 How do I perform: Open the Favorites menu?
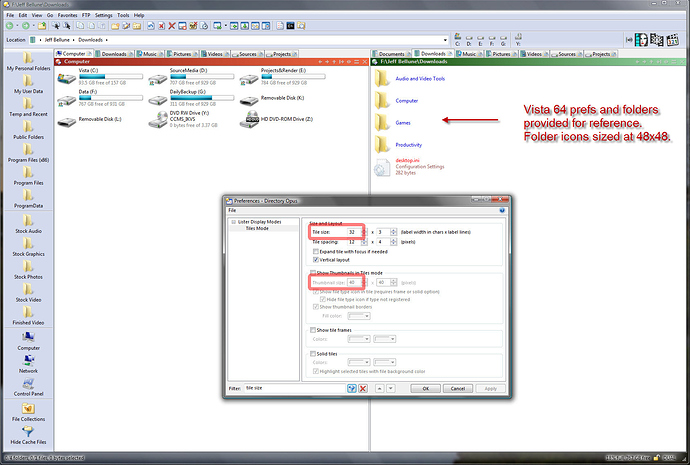pos(67,15)
